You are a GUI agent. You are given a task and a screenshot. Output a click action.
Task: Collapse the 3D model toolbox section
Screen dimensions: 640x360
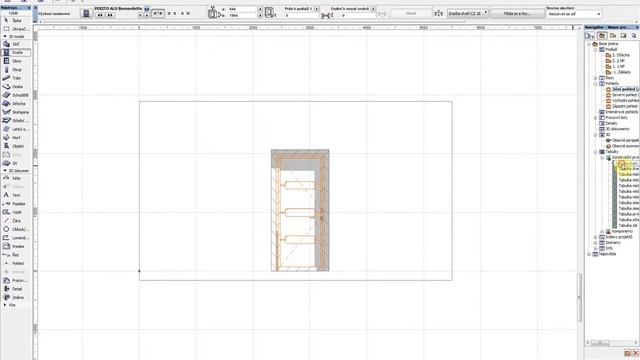pyautogui.click(x=5, y=36)
